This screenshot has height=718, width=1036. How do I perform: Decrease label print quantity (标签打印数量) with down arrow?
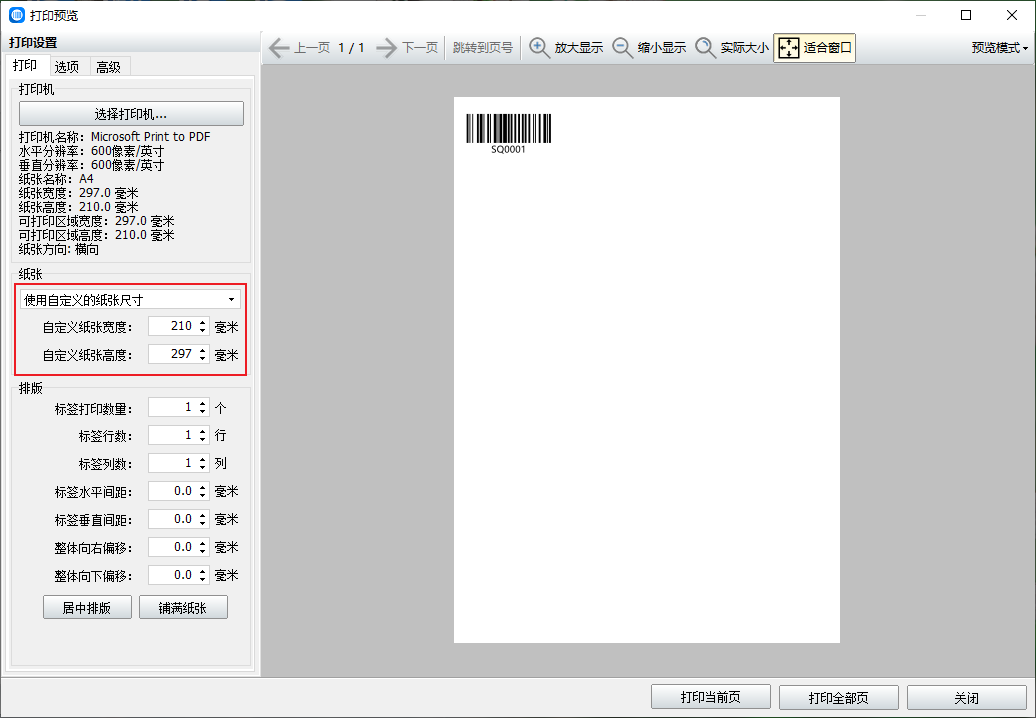(x=202, y=412)
